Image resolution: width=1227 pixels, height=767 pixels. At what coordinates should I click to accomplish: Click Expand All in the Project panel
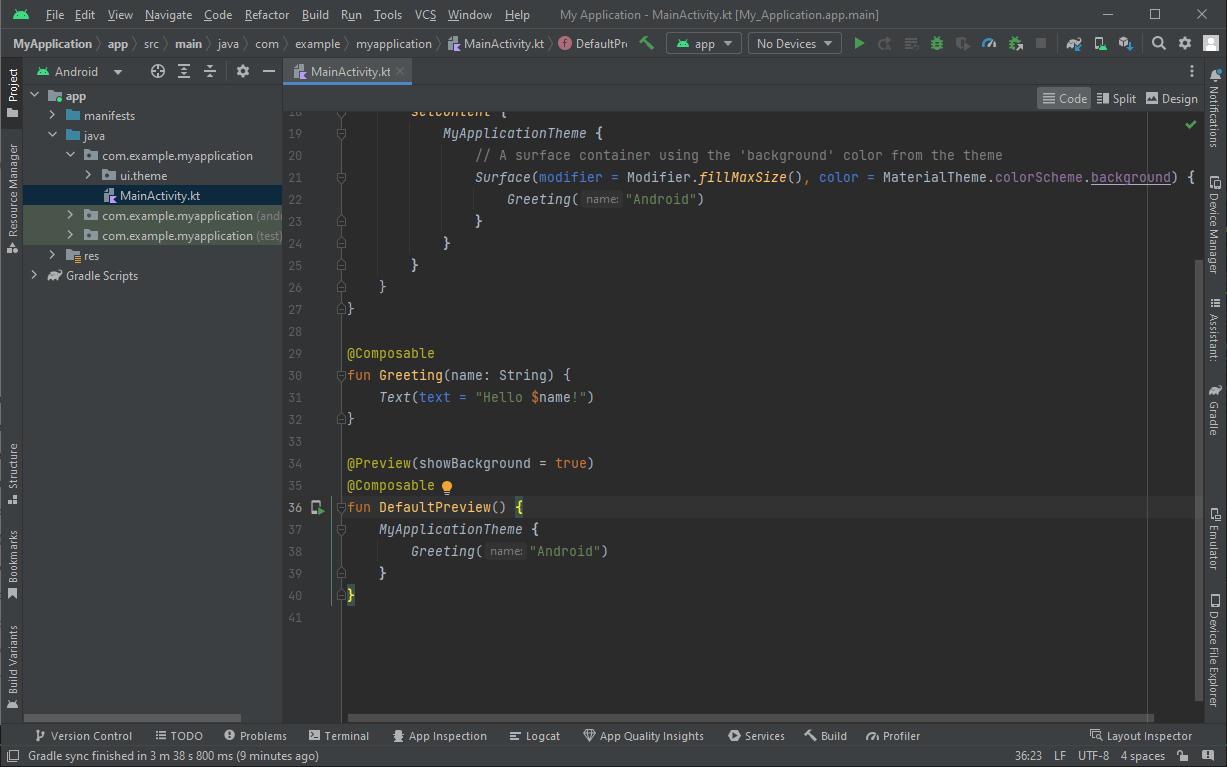(184, 71)
